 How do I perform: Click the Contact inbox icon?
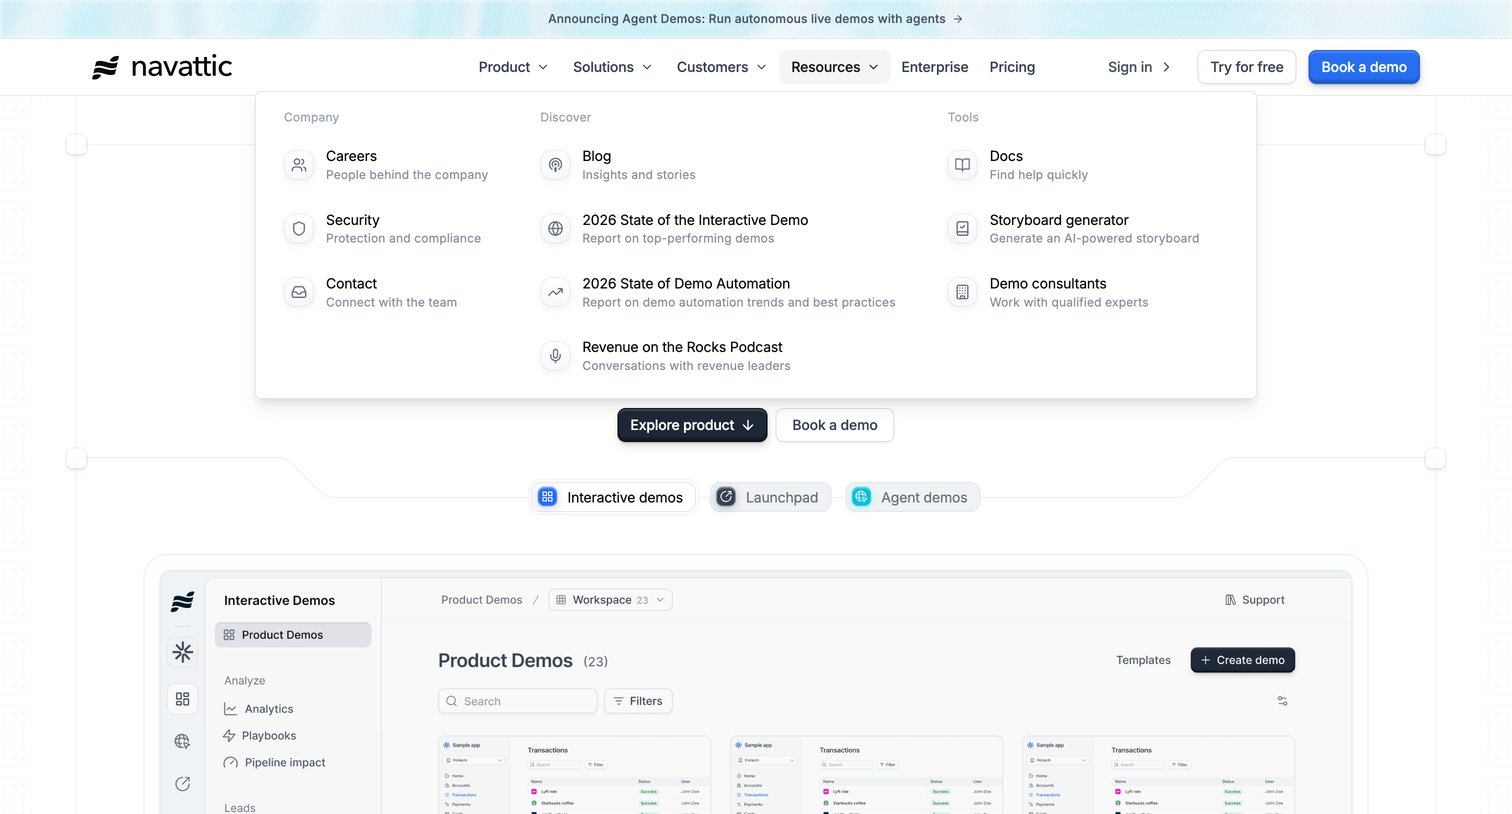(299, 293)
